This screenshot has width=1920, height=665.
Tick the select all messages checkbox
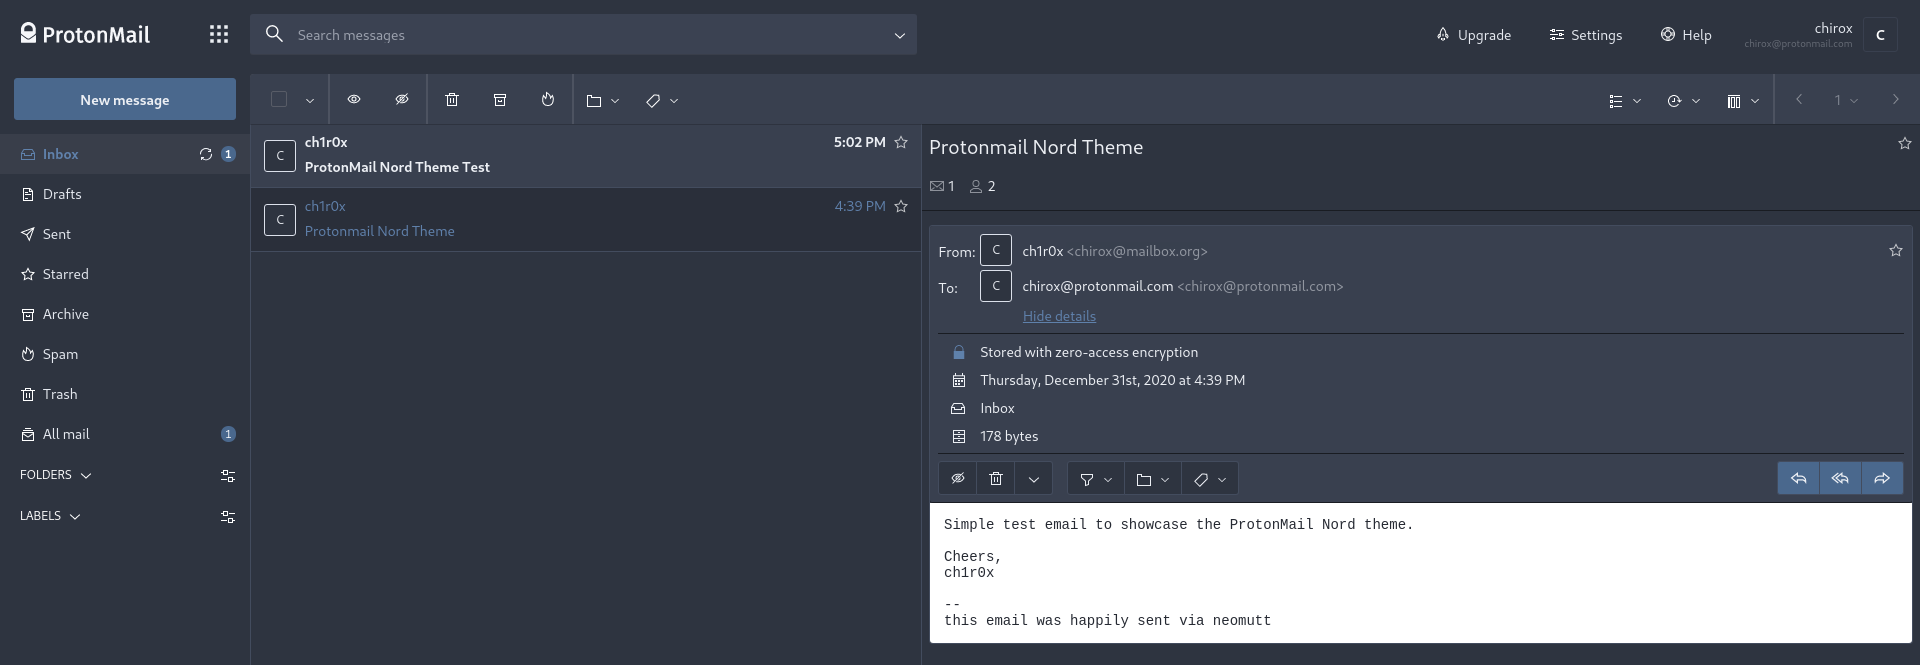click(x=279, y=99)
